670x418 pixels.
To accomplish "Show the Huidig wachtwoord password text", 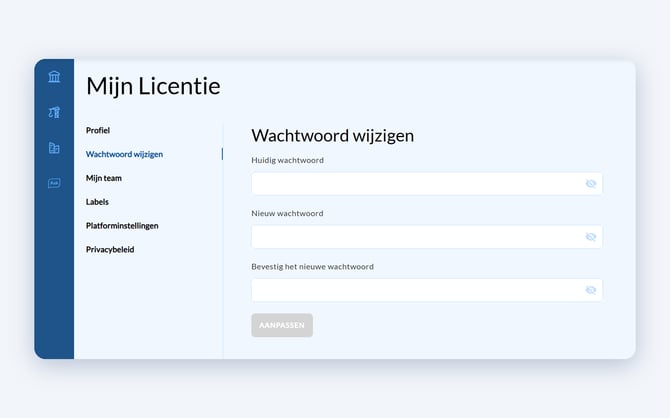I will coord(591,184).
